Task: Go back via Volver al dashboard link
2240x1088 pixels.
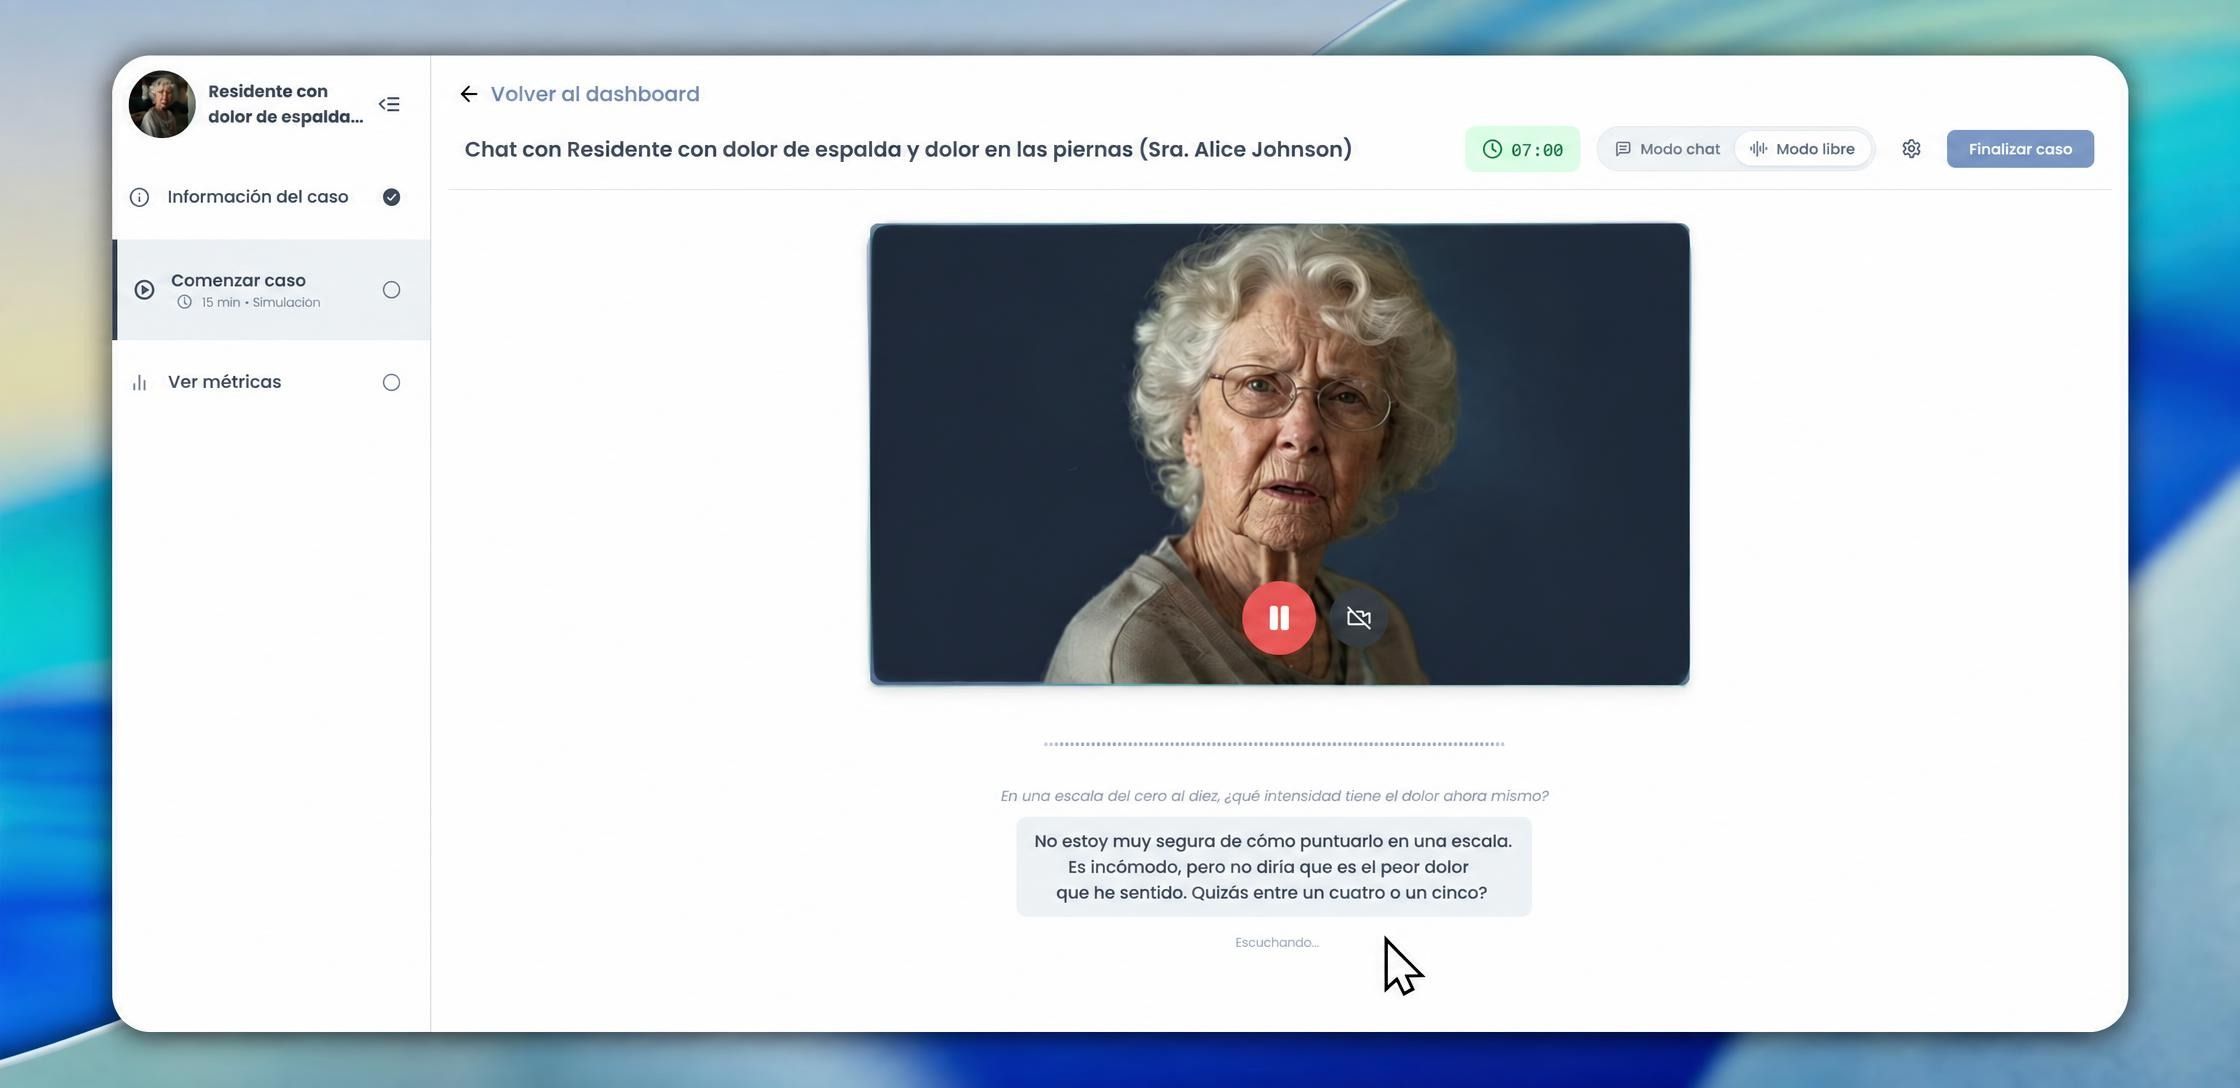Action: 594,94
